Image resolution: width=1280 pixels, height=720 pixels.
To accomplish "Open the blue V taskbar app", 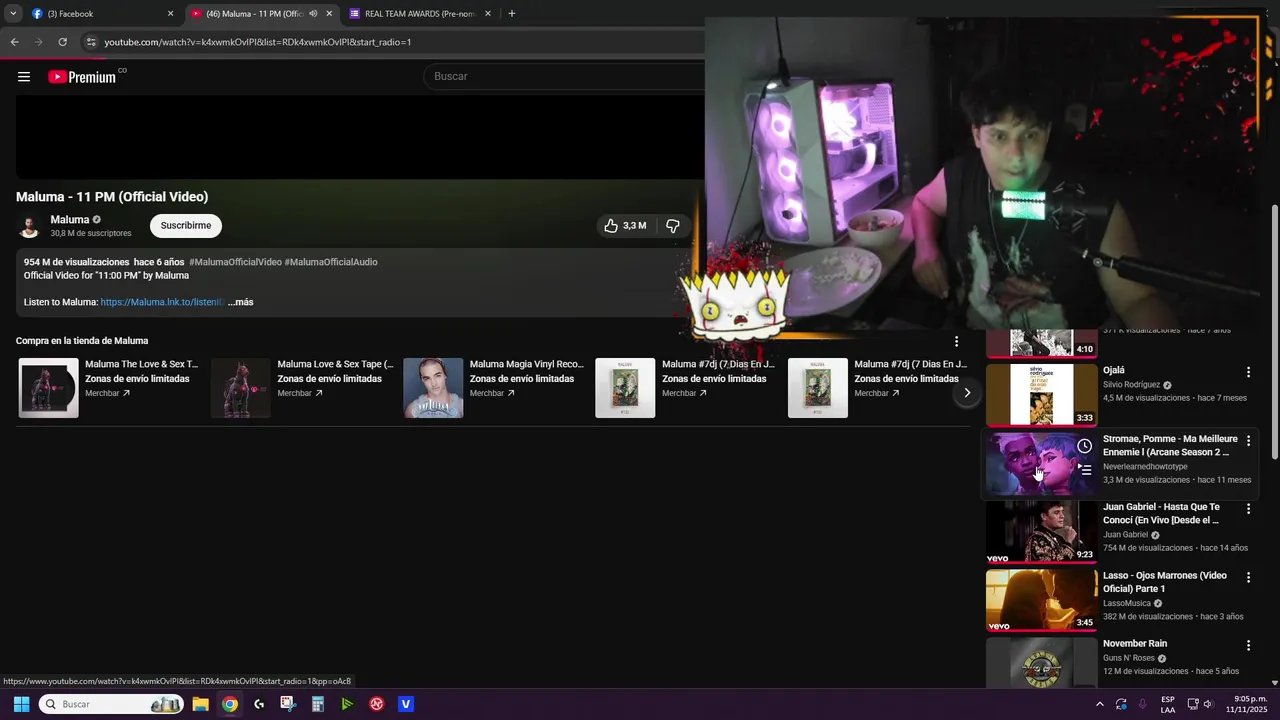I will point(406,704).
